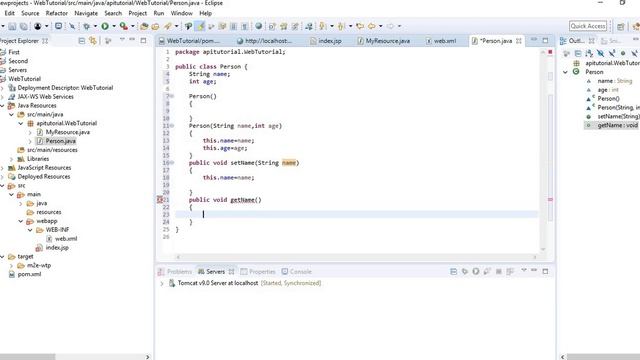Toggle Skip All Breakpoints toolbar icon
Image resolution: width=640 pixels, height=360 pixels.
pyautogui.click(x=72, y=27)
